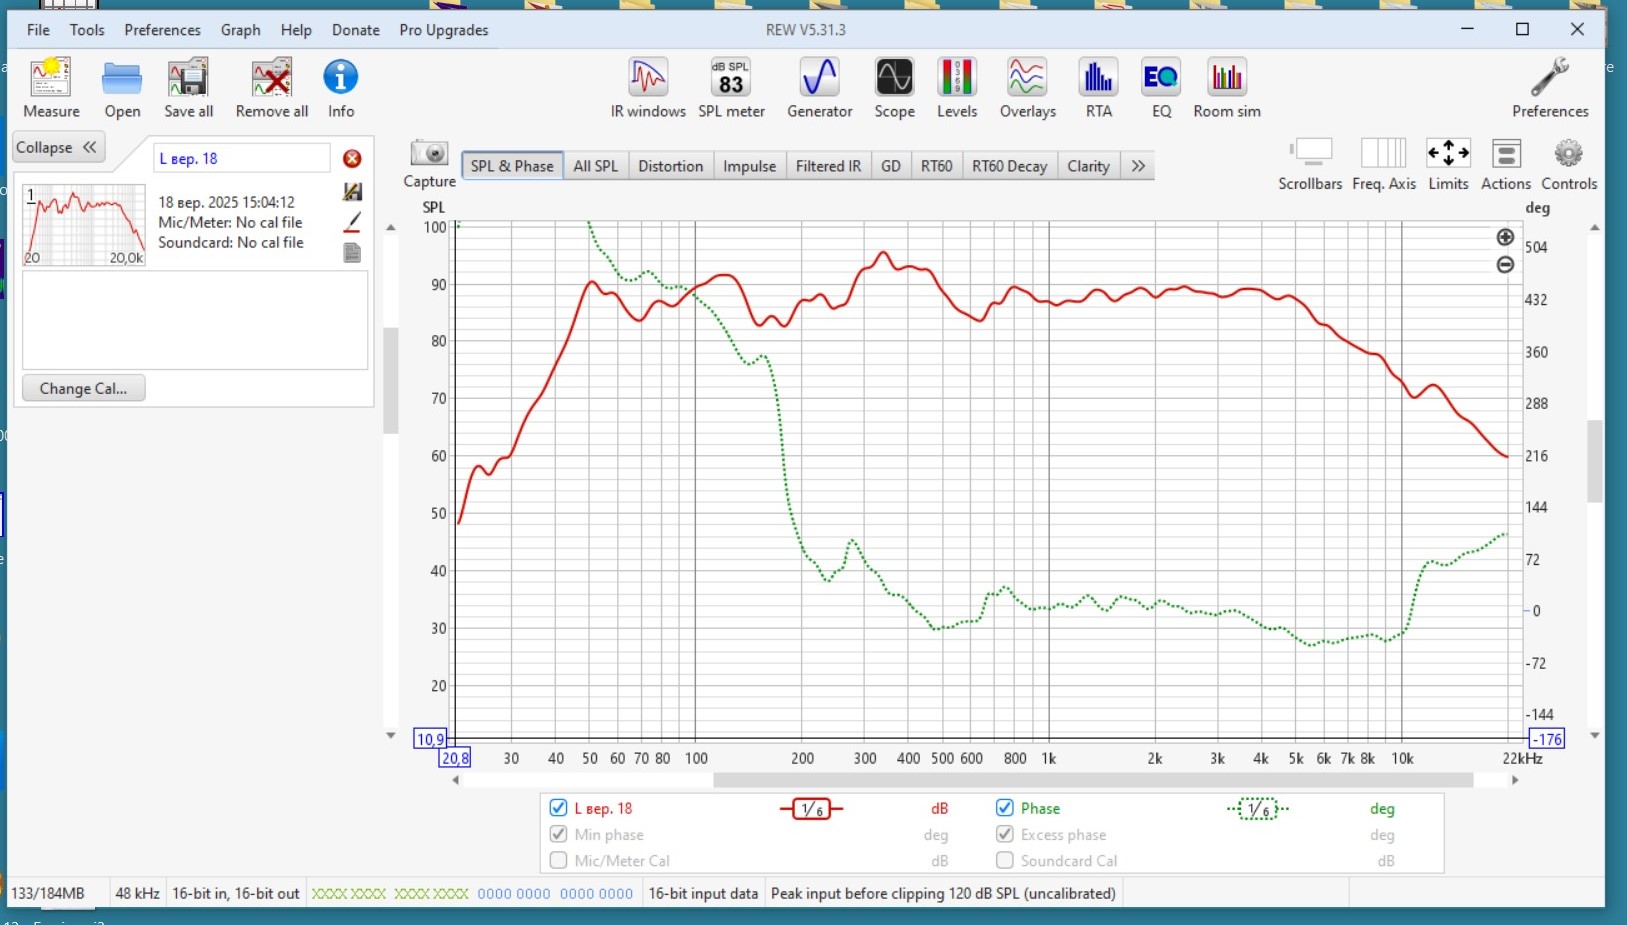Open the Donate menu

[356, 30]
